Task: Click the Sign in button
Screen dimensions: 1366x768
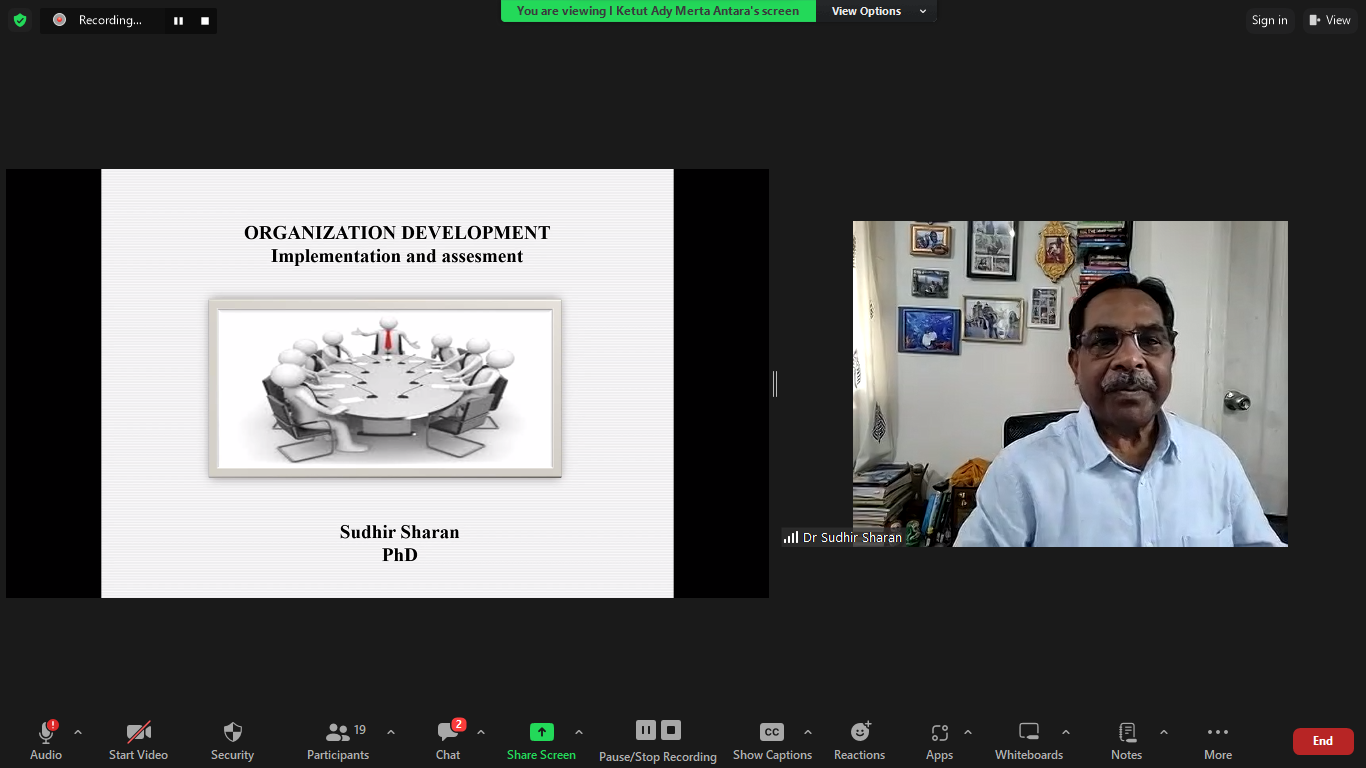Action: point(1269,20)
